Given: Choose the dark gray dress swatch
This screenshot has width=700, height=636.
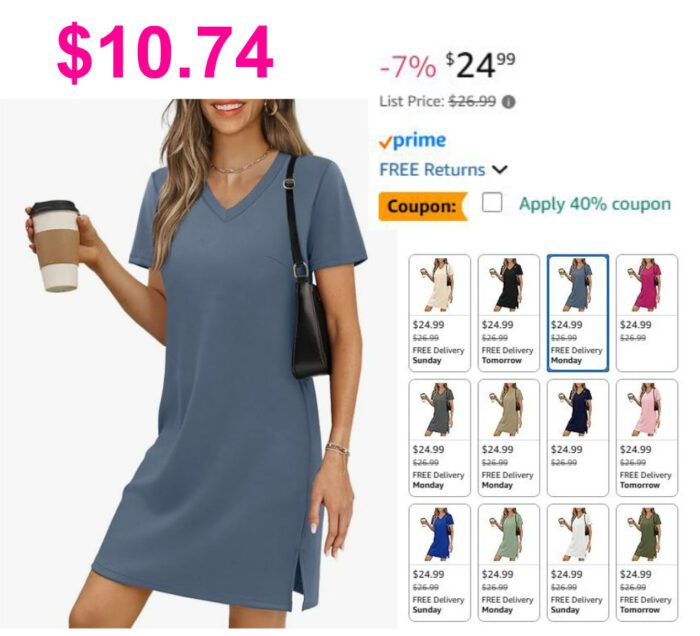Looking at the screenshot, I should pyautogui.click(x=440, y=438).
